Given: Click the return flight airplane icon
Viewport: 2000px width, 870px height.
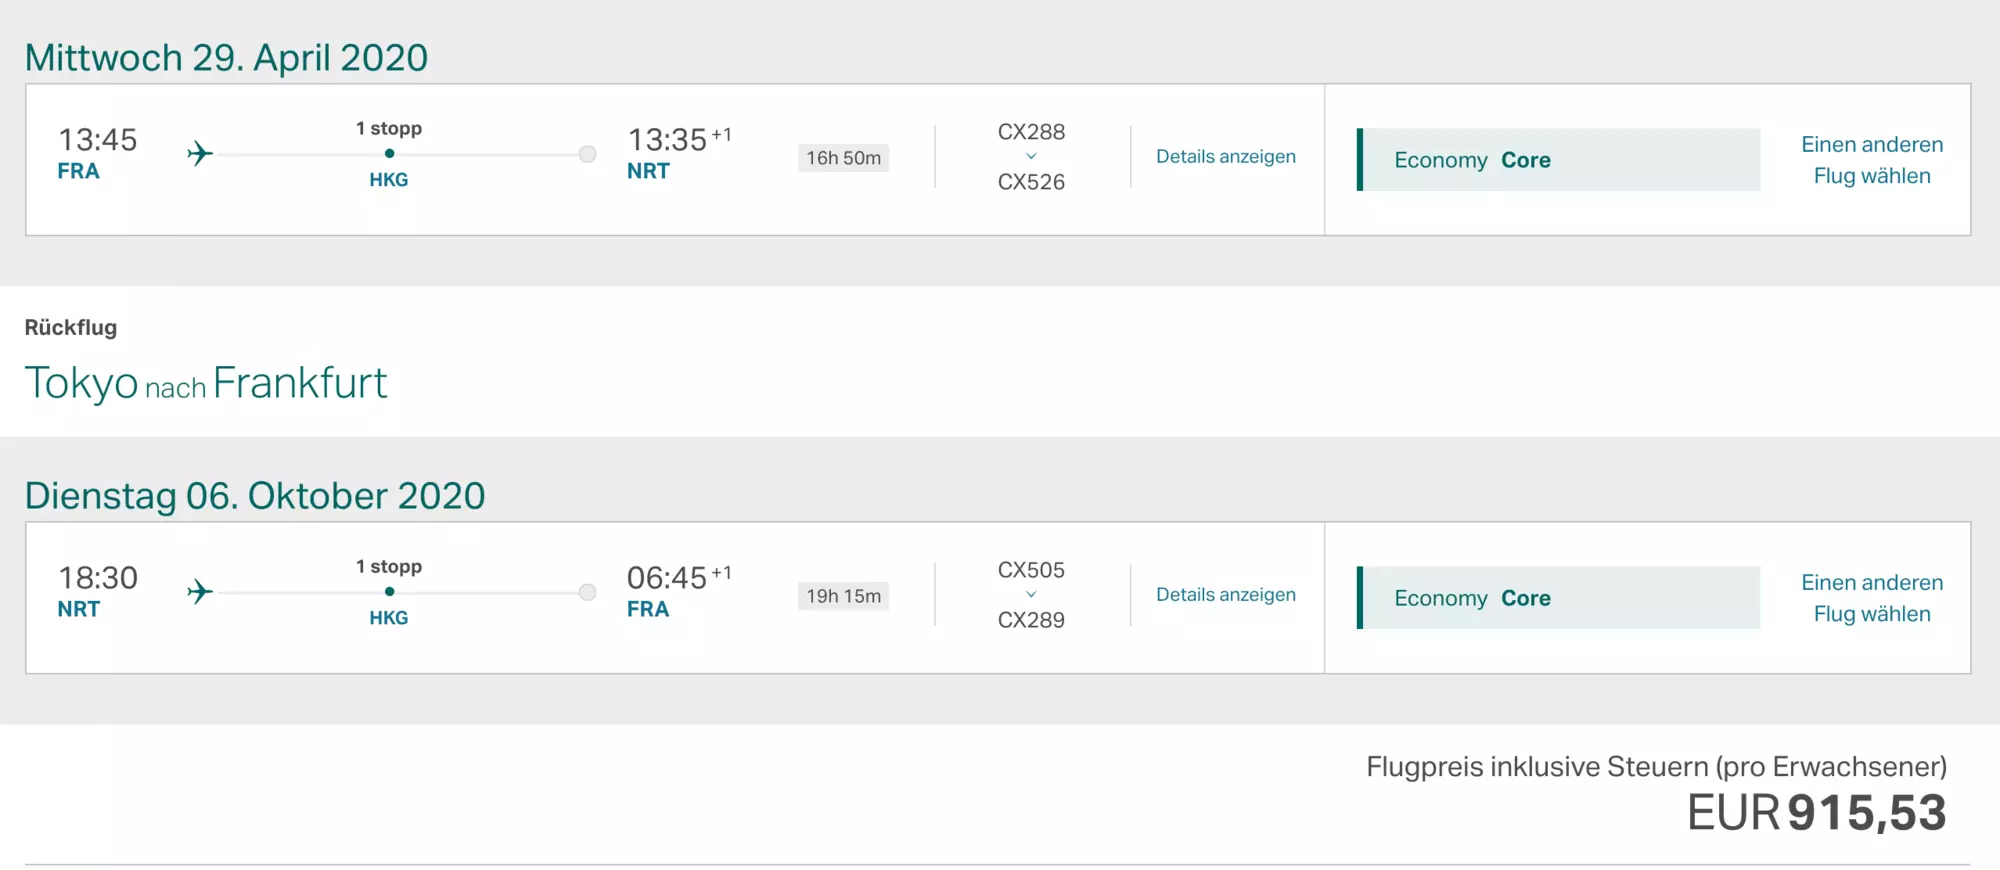Looking at the screenshot, I should coord(200,592).
